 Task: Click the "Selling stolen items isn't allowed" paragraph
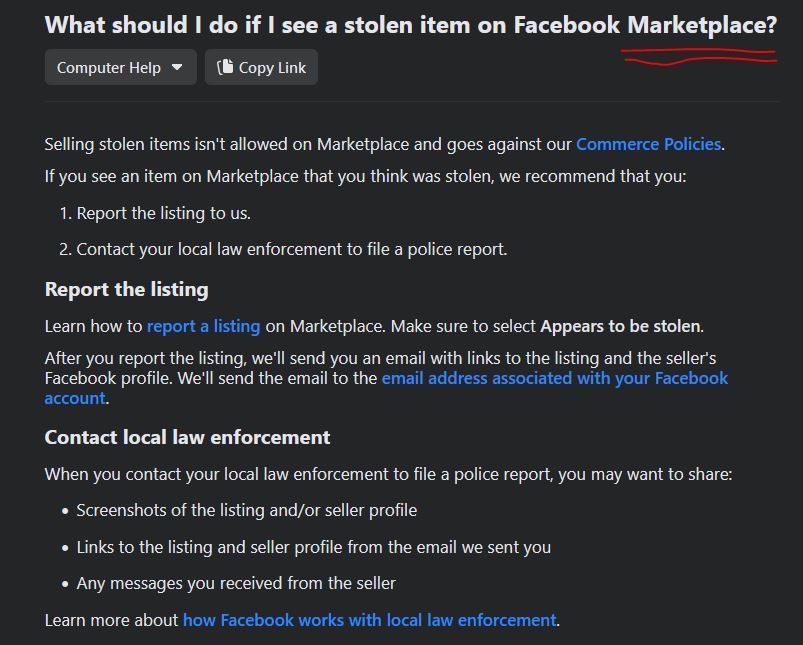point(300,144)
